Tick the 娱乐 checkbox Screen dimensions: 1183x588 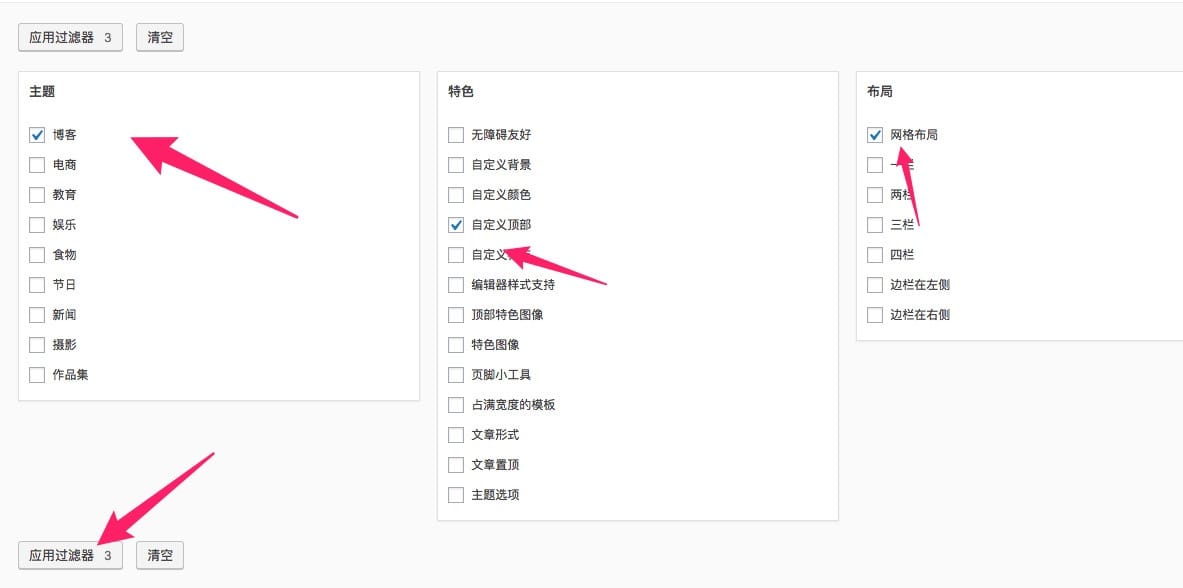(37, 225)
